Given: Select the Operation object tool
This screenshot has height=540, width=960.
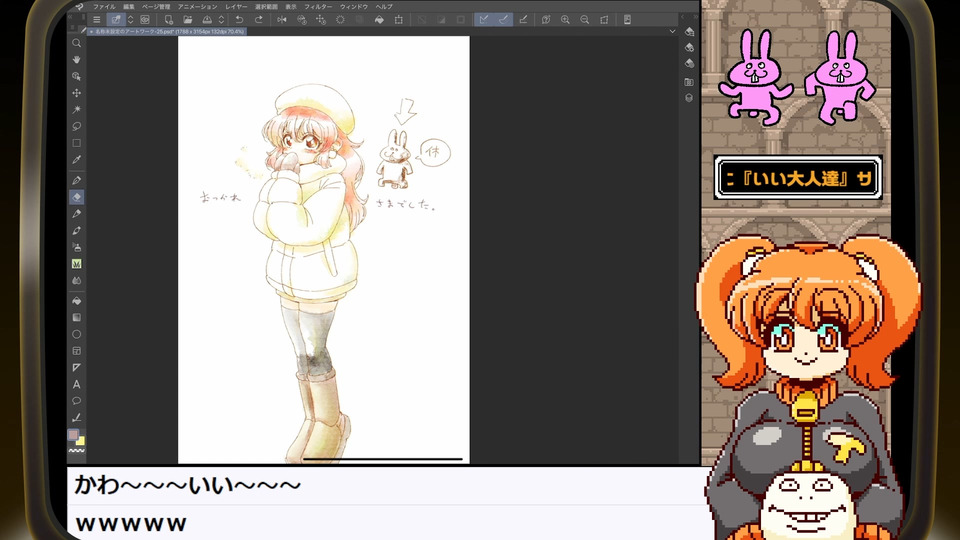Looking at the screenshot, I should coord(77,77).
